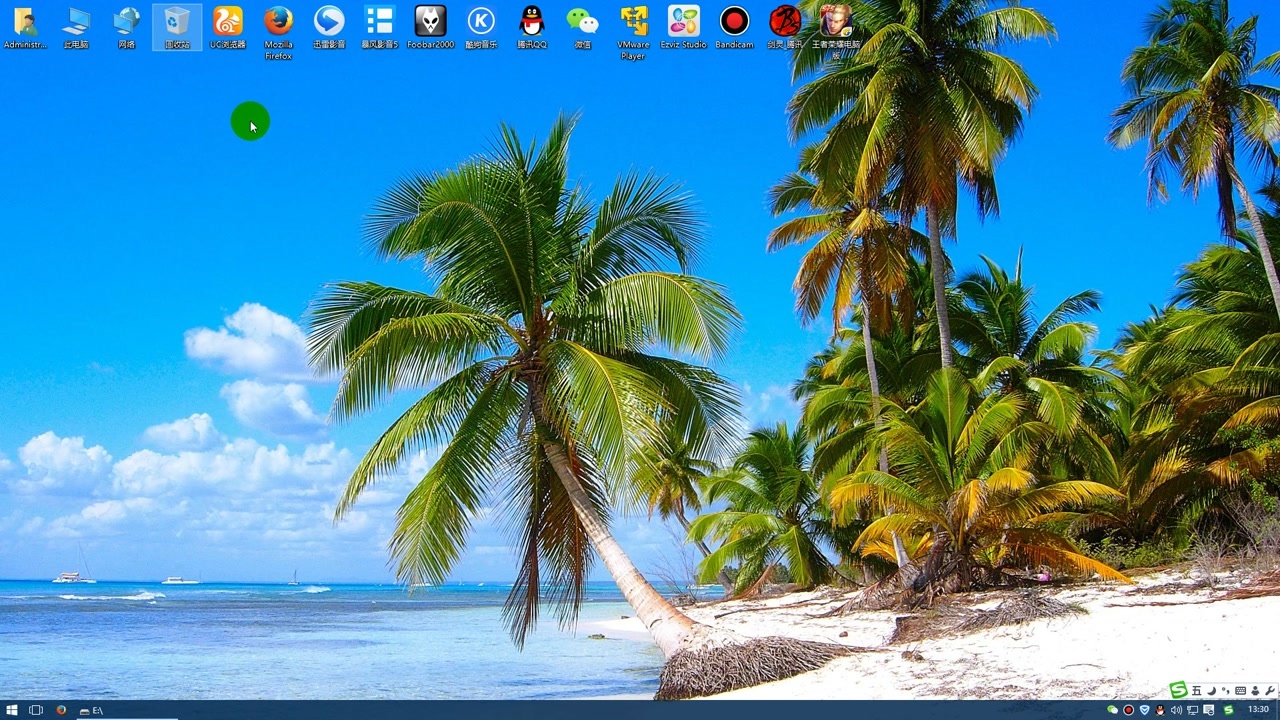Image resolution: width=1280 pixels, height=720 pixels.
Task: Toggle punctuation mode on the IME bar
Action: (1225, 691)
